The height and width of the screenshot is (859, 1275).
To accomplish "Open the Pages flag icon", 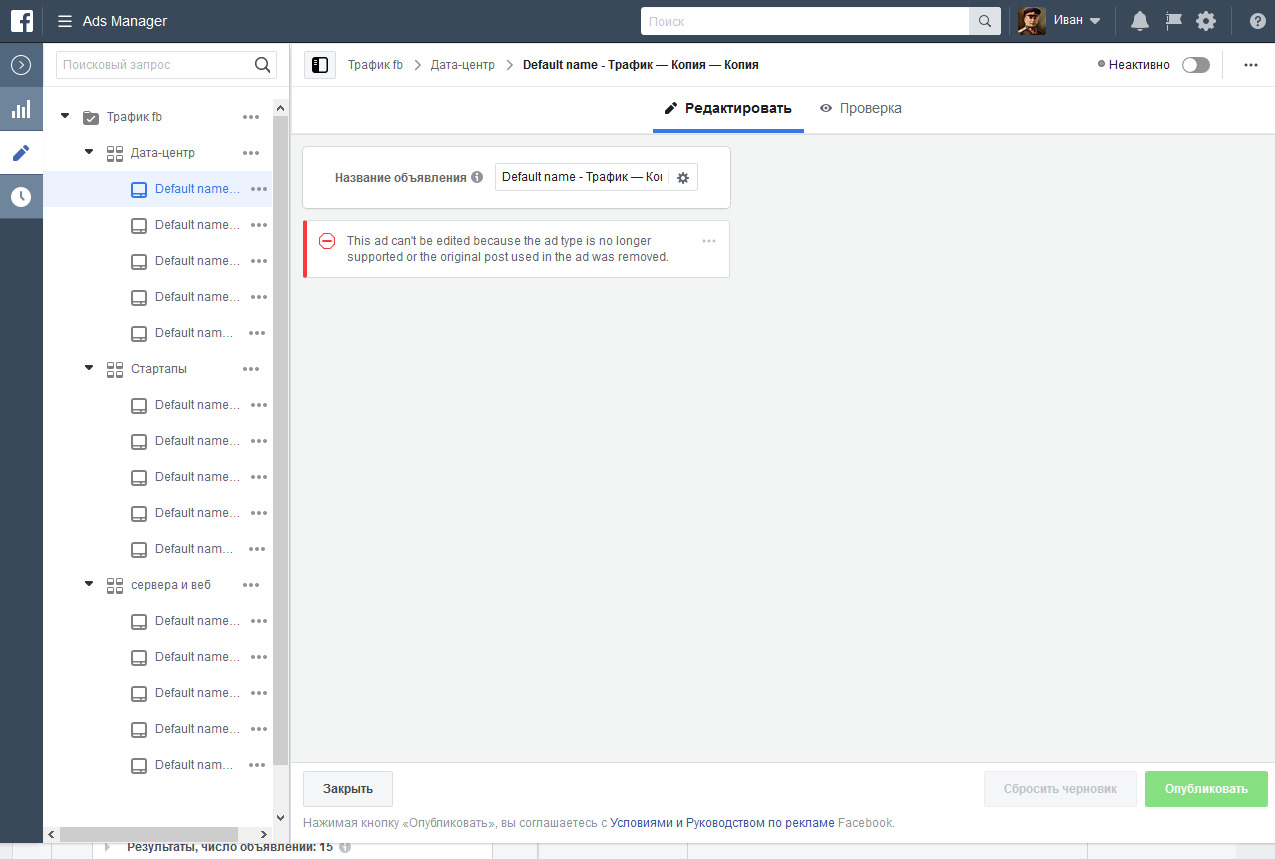I will pyautogui.click(x=1173, y=21).
